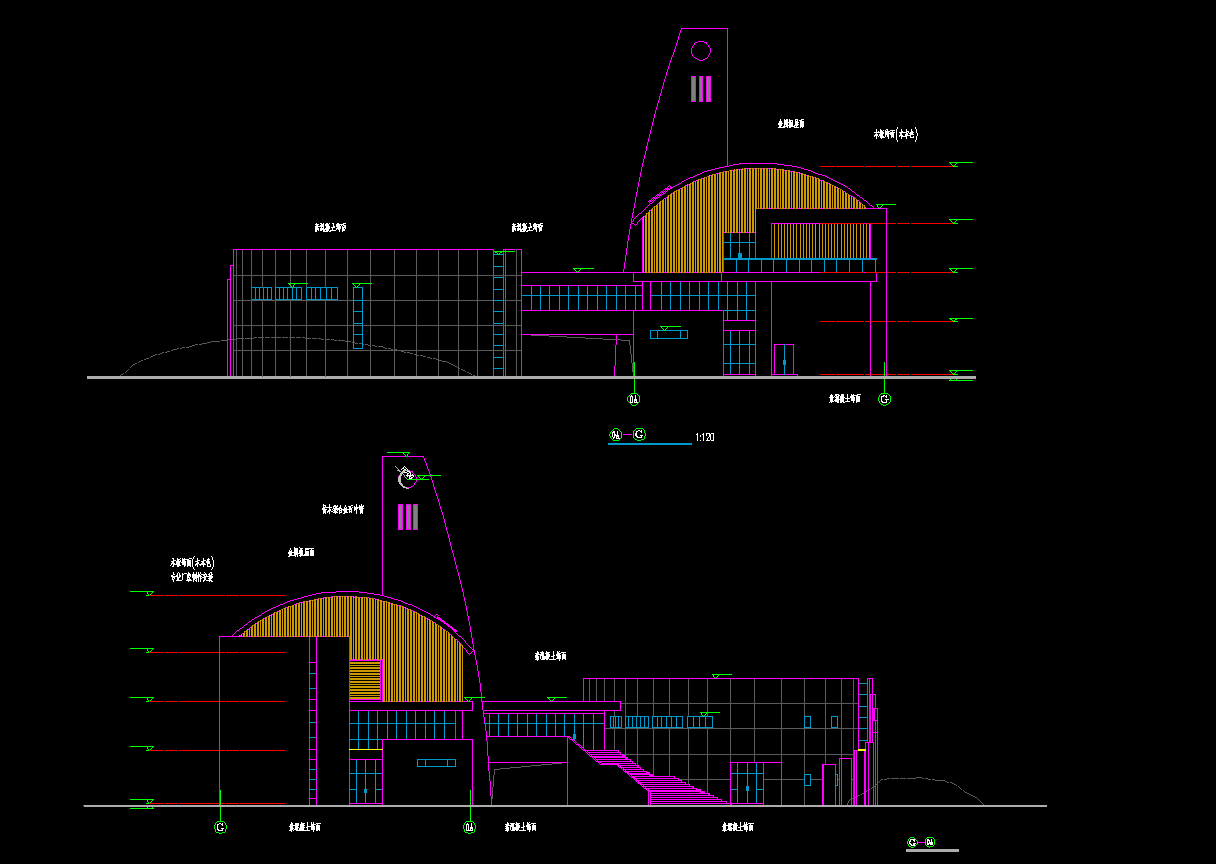Select the 木板饰面(木本色) label in upper right
The image size is (1216, 864).
coord(895,134)
